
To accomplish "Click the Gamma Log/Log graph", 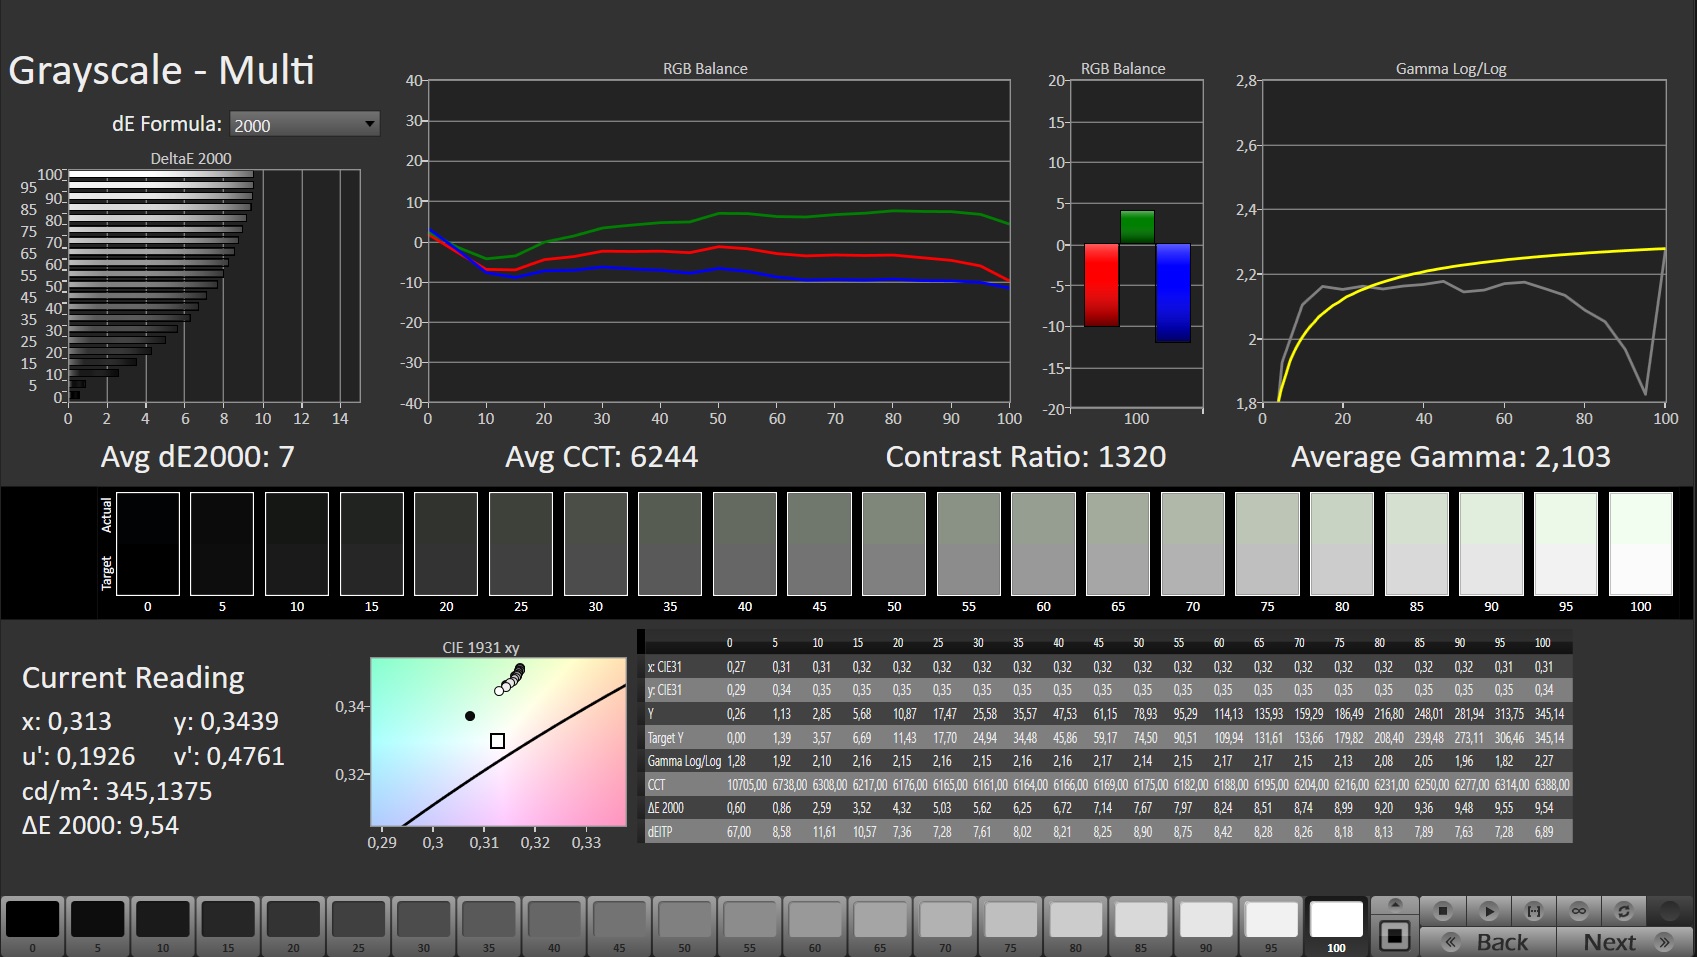I will [x=1463, y=242].
